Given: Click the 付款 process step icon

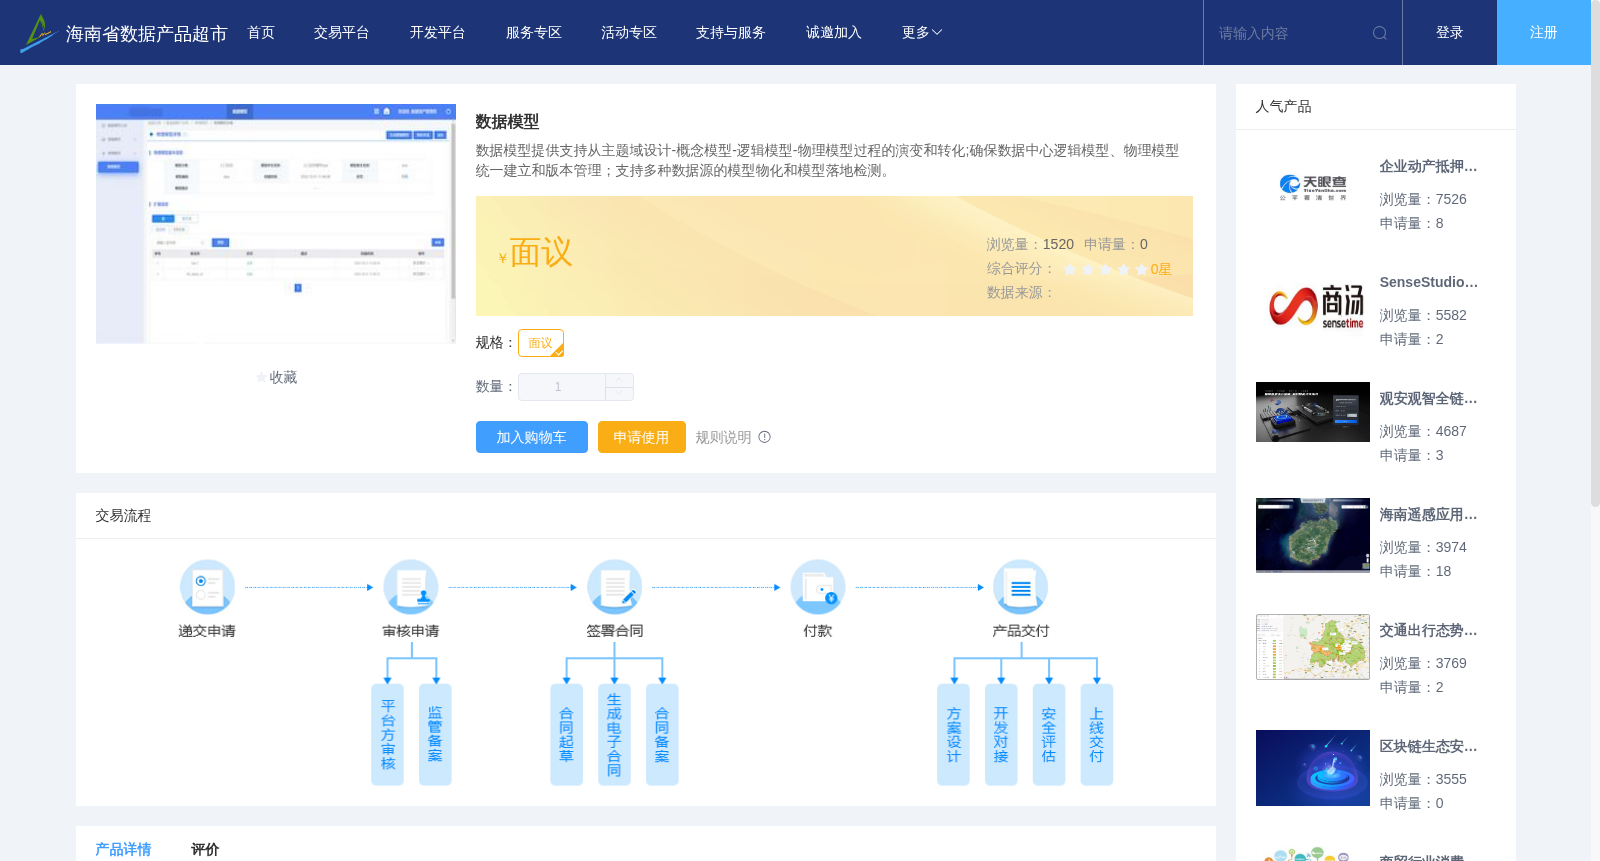Looking at the screenshot, I should pos(818,587).
